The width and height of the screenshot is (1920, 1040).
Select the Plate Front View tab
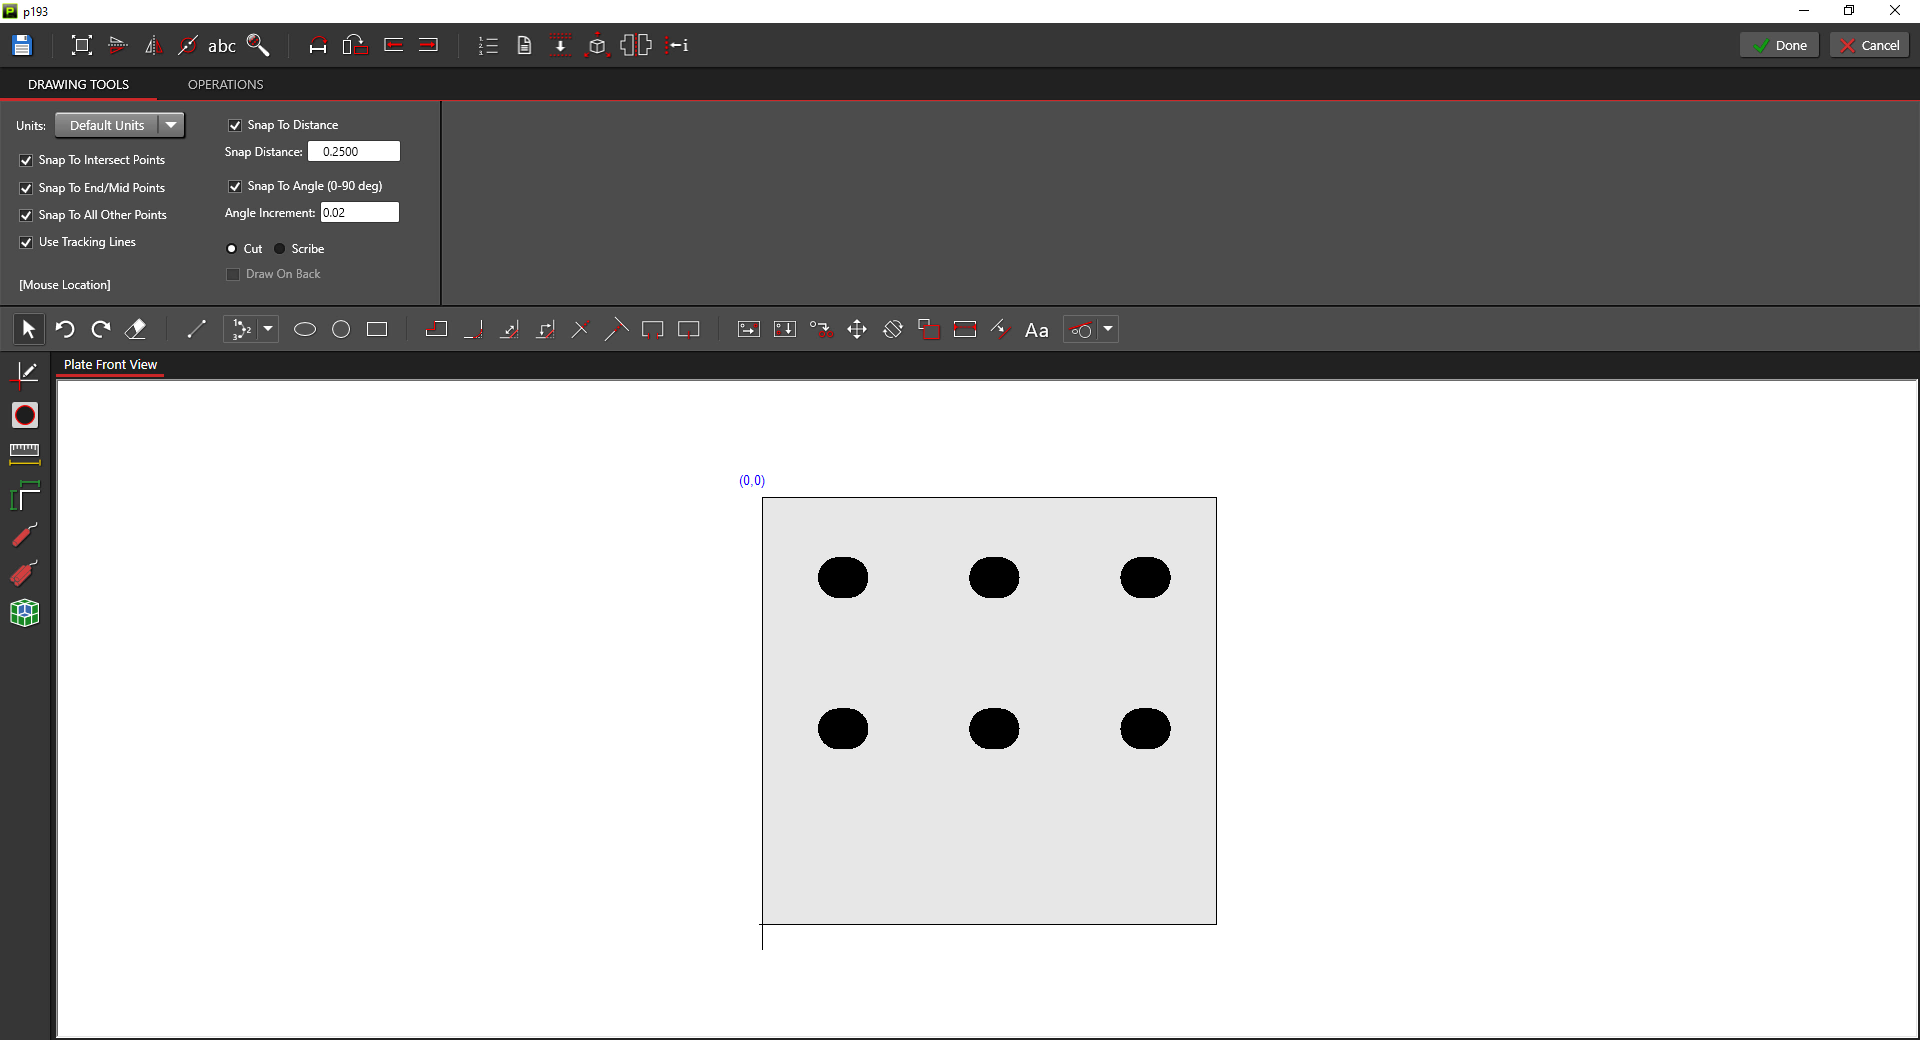110,365
